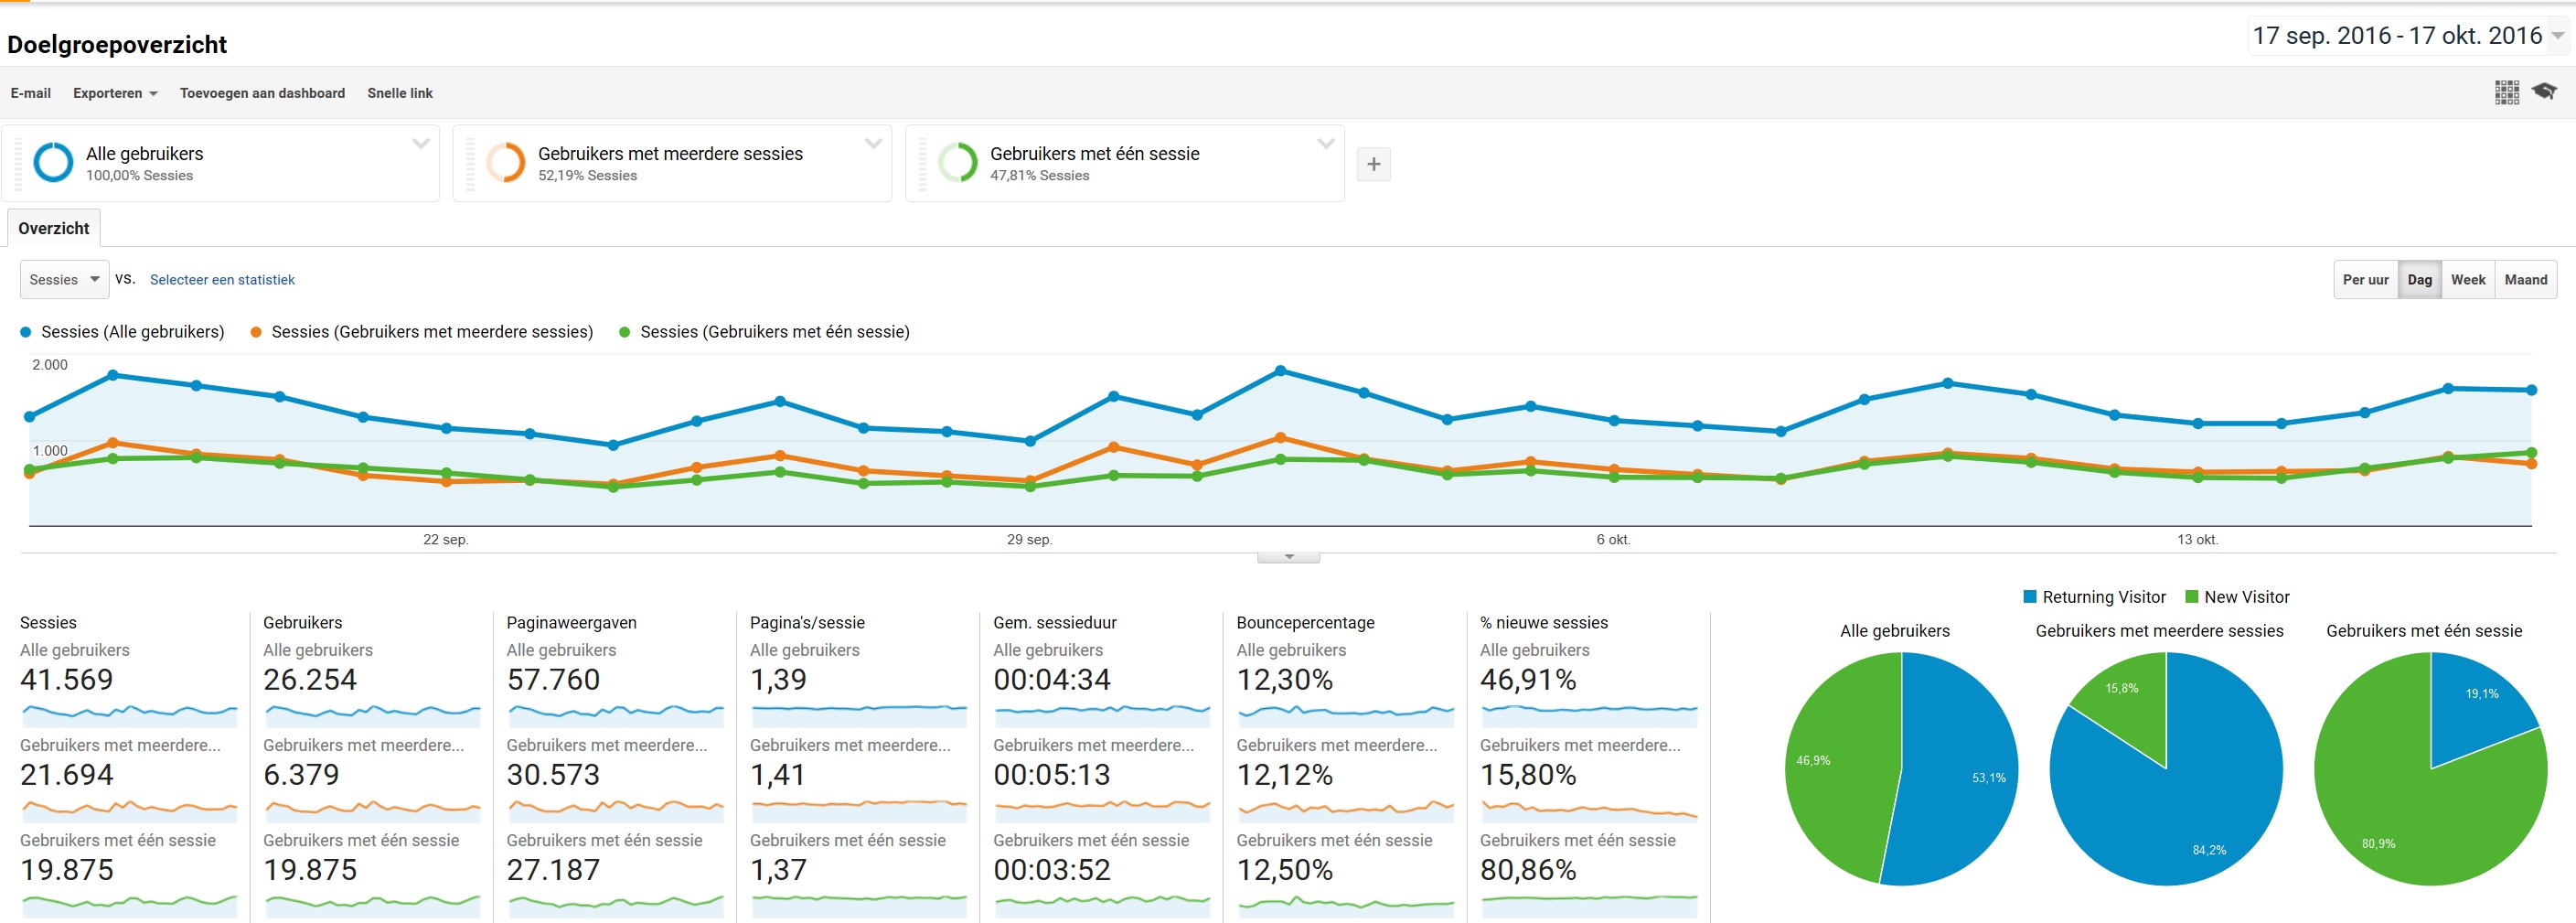
Task: Click the 29 sep. axis label
Action: click(x=1029, y=539)
